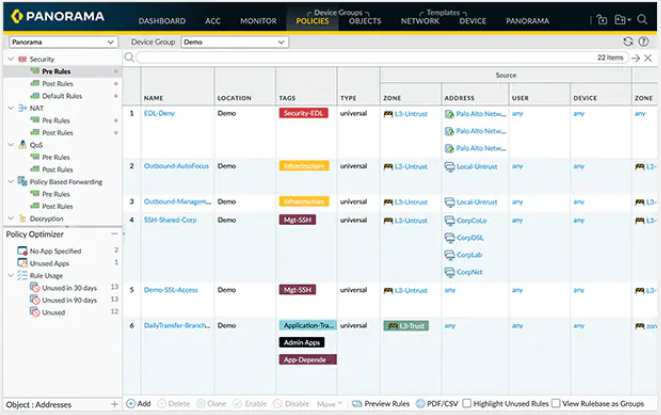
Task: Collapse the Policy Based Forwarding node
Action: tap(11, 182)
